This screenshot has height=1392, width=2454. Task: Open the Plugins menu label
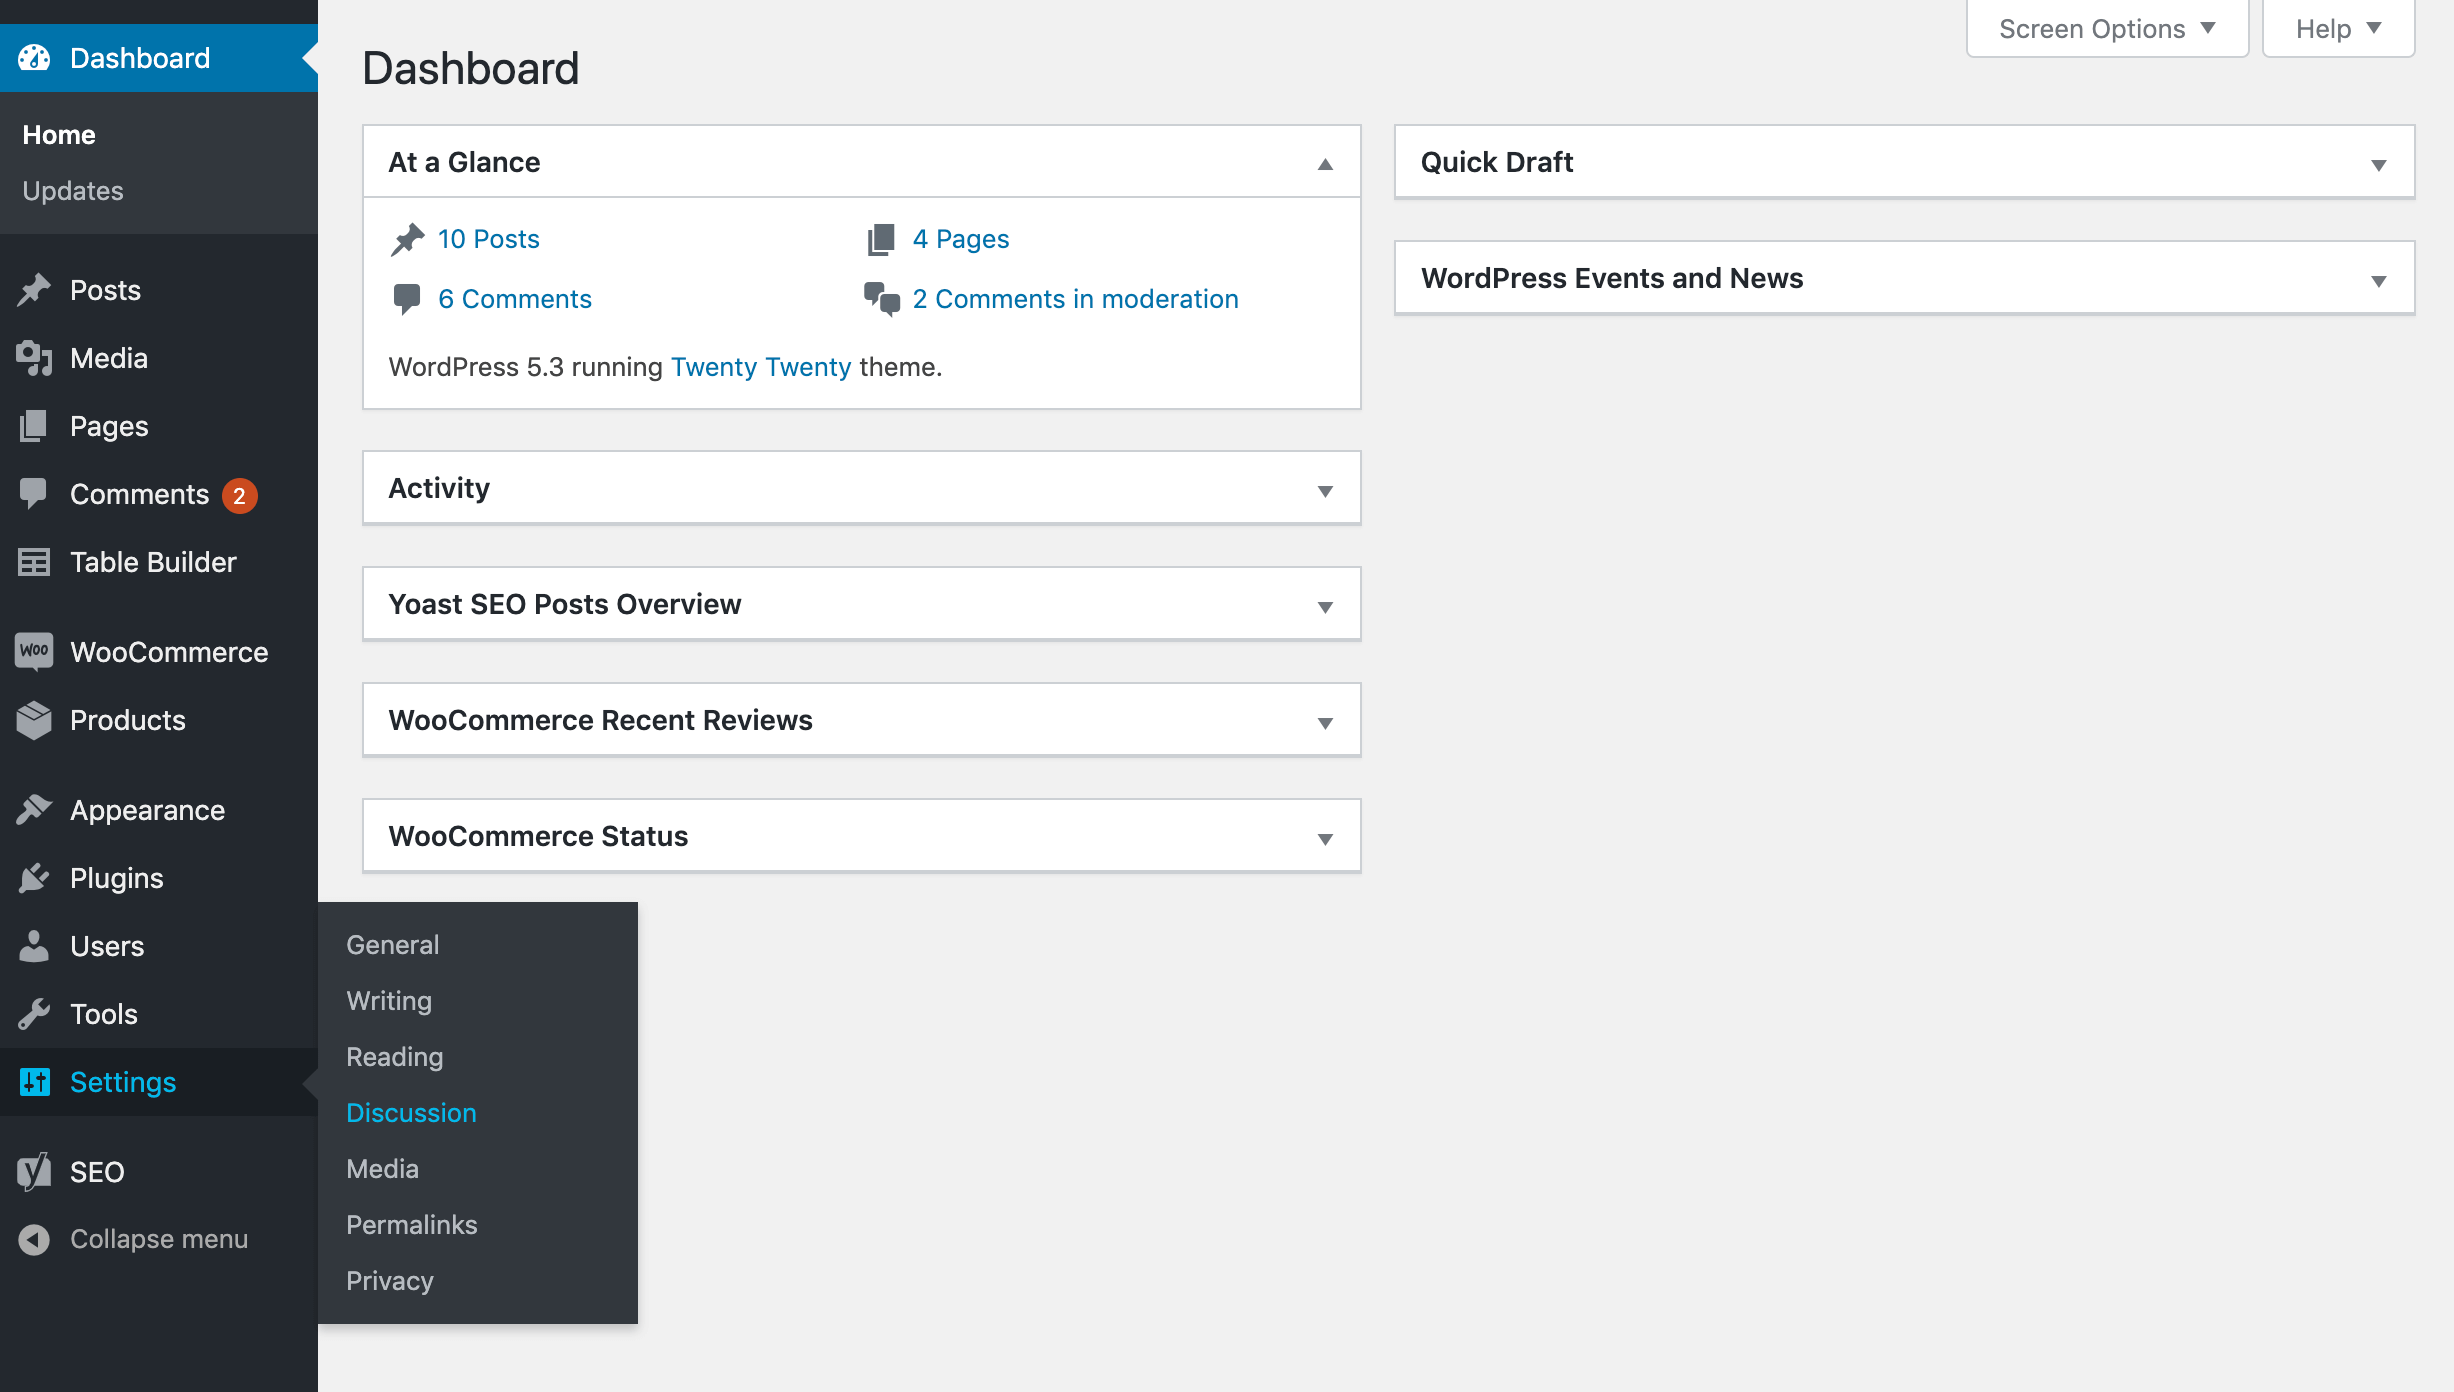point(116,878)
